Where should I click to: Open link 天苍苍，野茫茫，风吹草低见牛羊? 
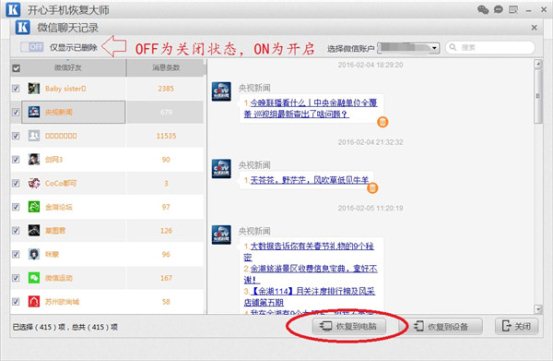coord(309,180)
